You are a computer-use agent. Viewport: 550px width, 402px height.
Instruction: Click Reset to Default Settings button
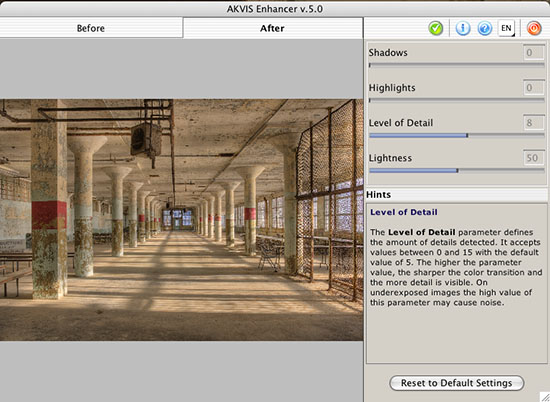pyautogui.click(x=457, y=383)
